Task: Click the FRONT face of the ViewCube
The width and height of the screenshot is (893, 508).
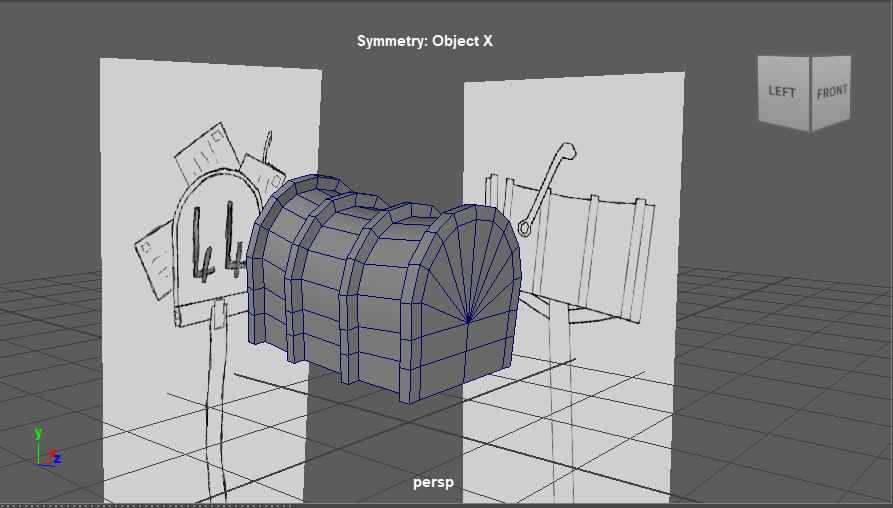Action: (x=831, y=92)
